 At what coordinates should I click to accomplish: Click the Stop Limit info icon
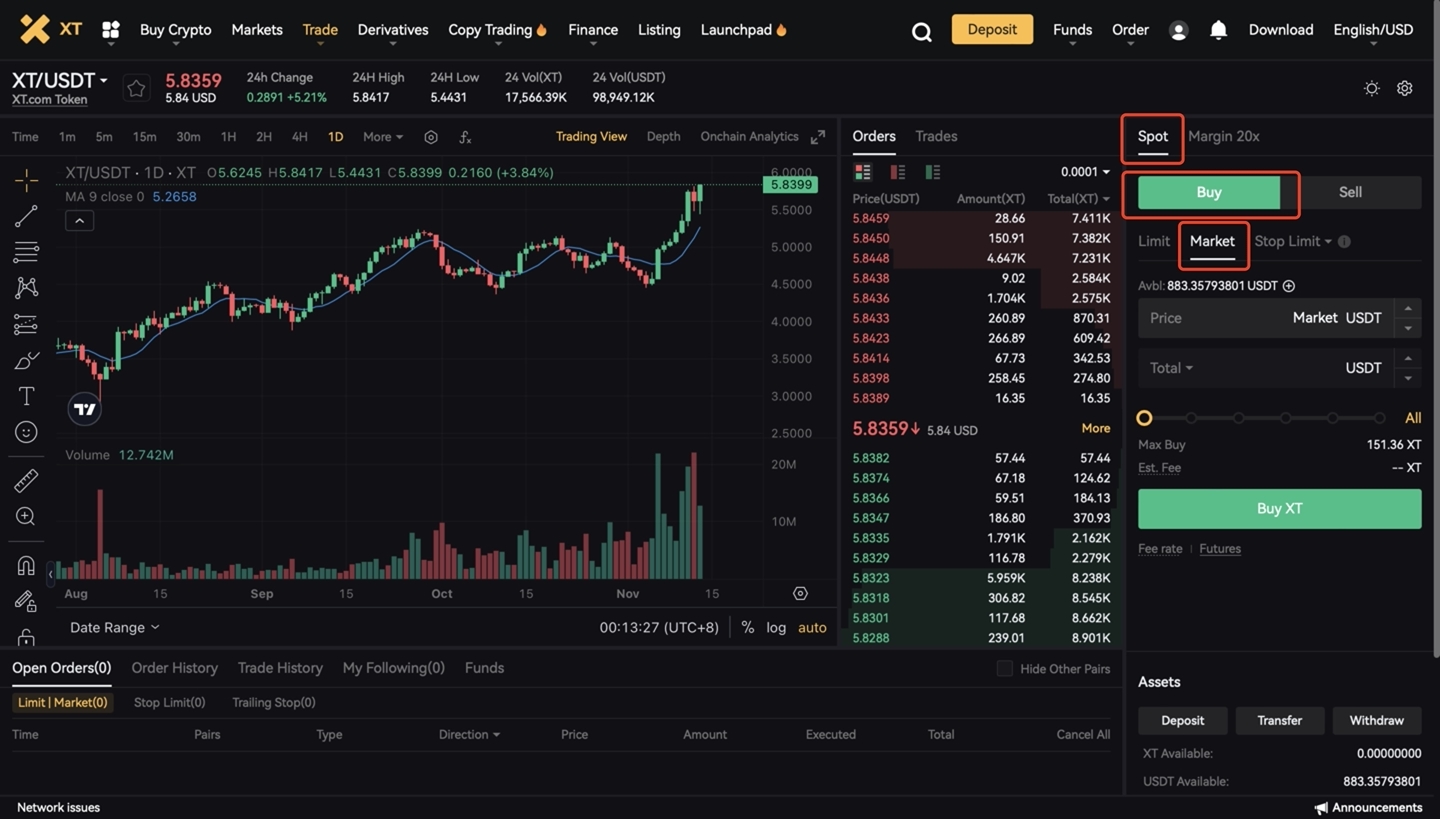click(1344, 241)
